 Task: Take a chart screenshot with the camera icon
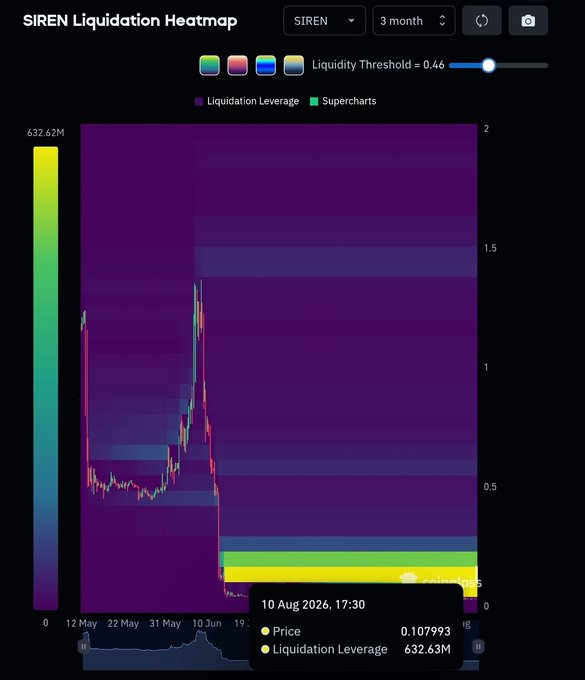[528, 20]
